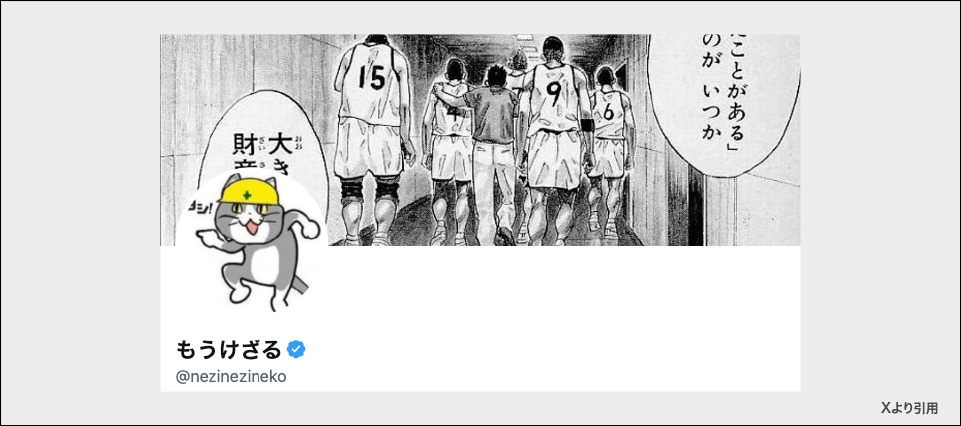Viewport: 961px width, 426px height.
Task: Click the player wearing jersey number 6
Action: tap(609, 153)
